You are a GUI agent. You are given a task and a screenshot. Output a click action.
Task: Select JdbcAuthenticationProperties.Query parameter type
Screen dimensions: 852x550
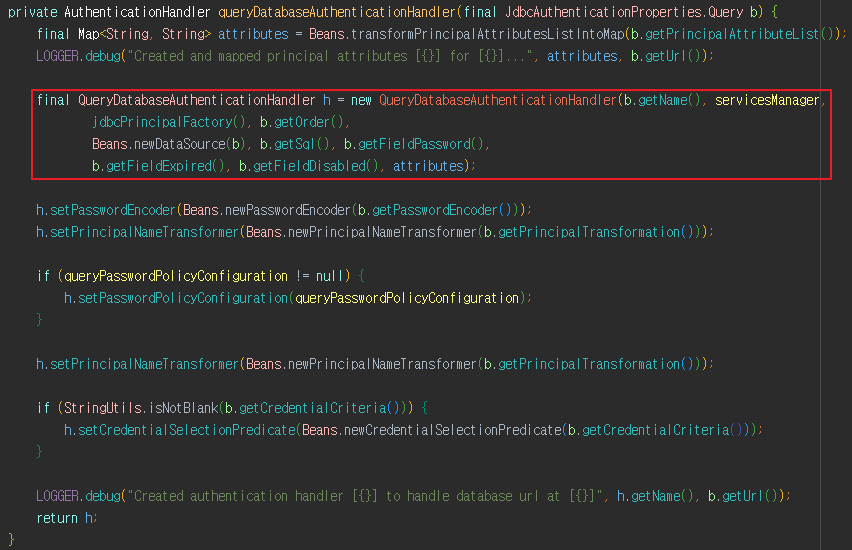[x=624, y=12]
